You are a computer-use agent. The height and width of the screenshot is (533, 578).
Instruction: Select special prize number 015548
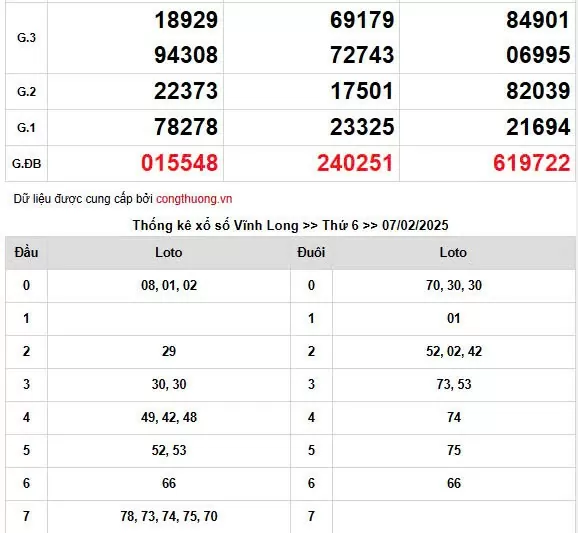pyautogui.click(x=180, y=163)
